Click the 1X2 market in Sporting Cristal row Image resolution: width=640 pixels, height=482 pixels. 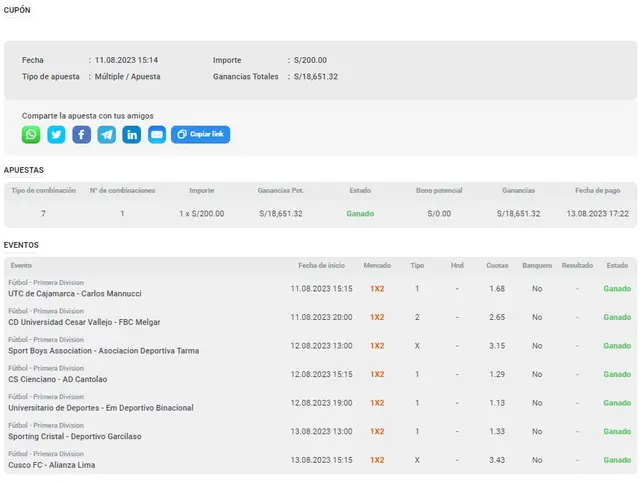tap(377, 431)
